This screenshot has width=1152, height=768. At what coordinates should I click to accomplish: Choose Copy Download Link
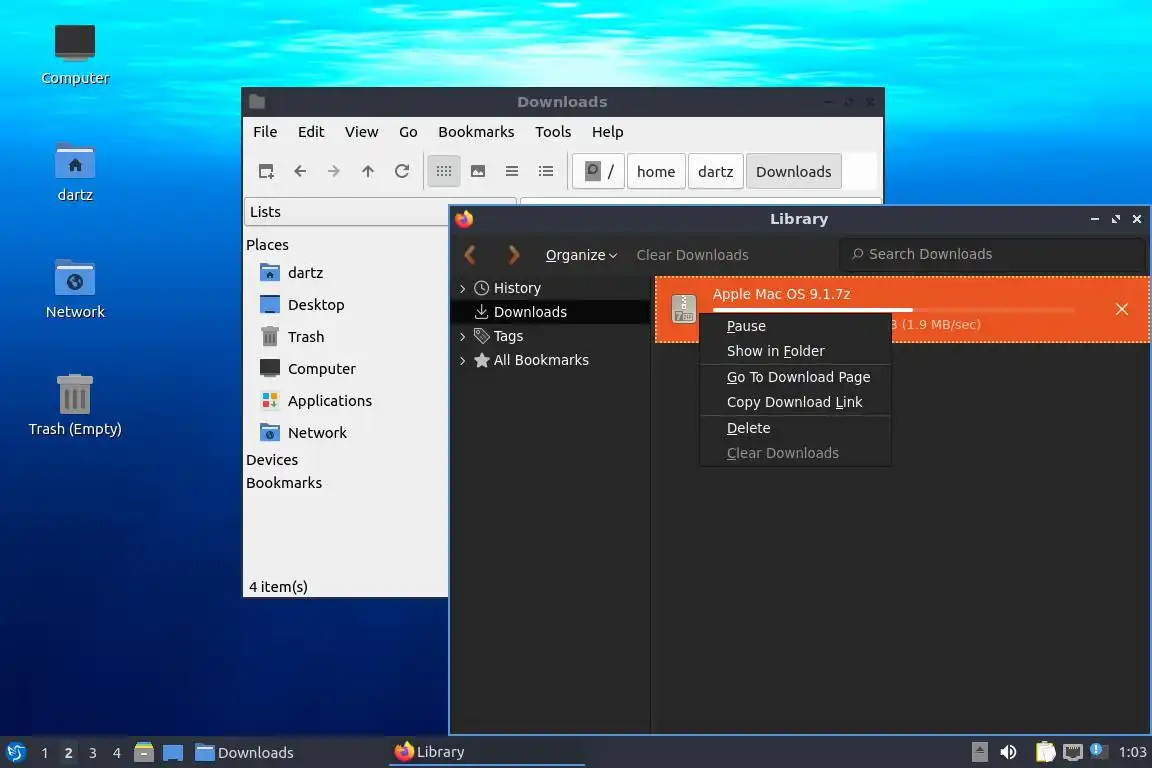[795, 402]
